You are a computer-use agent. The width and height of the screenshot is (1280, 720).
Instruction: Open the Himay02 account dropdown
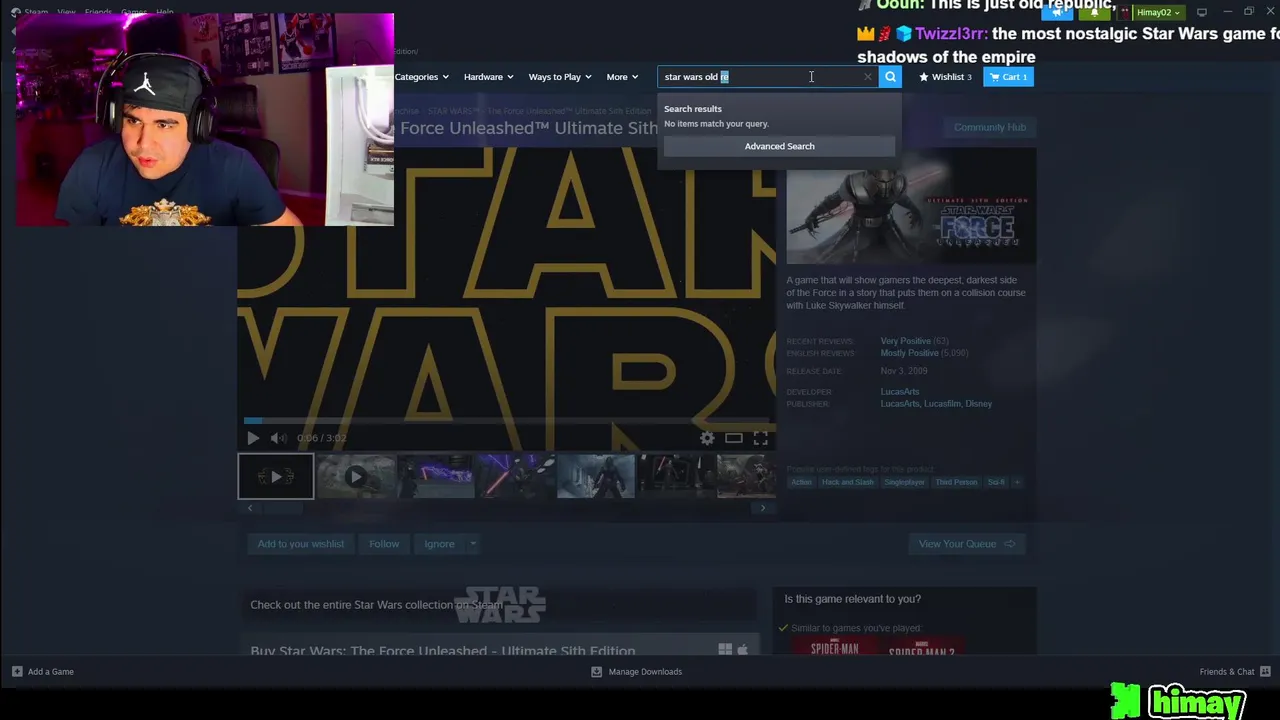point(1158,12)
